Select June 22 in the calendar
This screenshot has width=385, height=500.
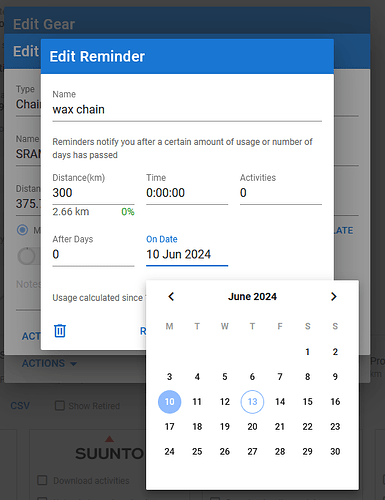click(307, 427)
